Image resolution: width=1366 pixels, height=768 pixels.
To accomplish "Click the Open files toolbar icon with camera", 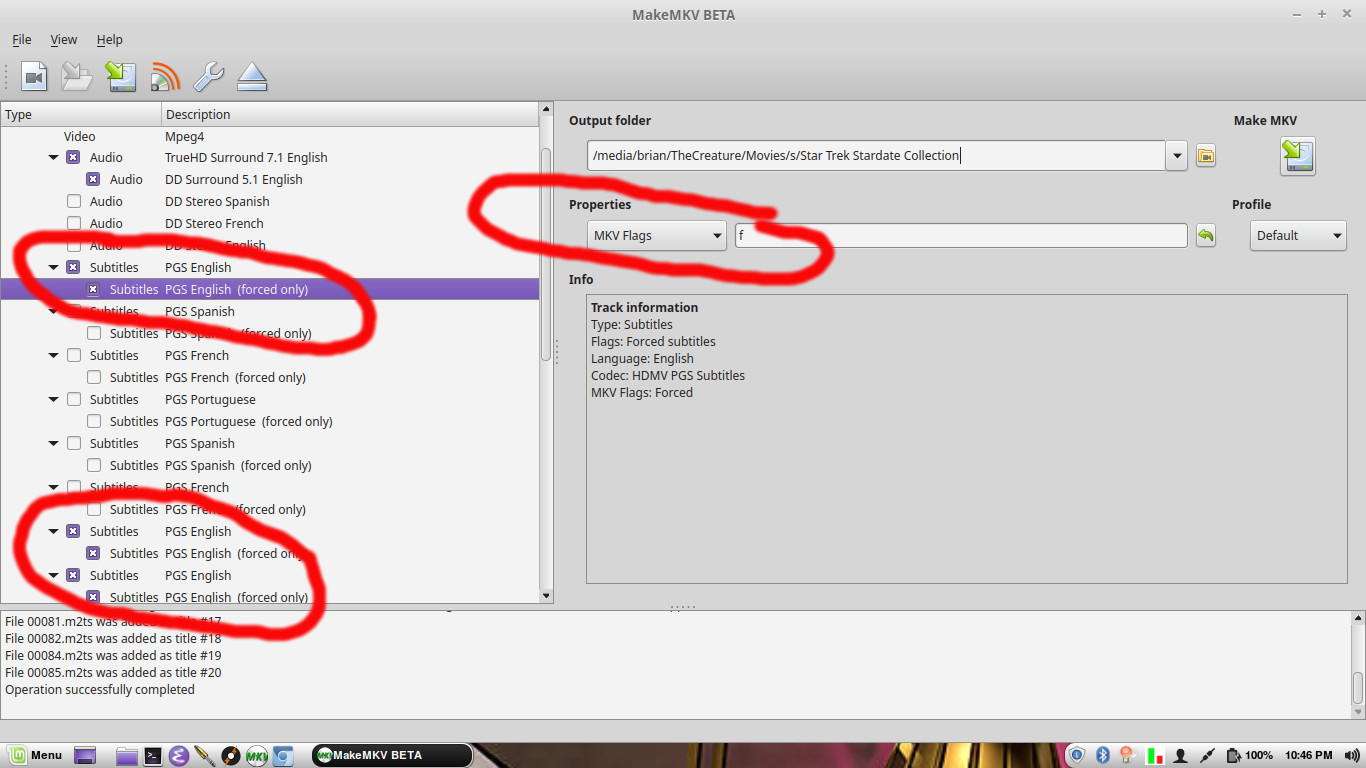I will [35, 77].
